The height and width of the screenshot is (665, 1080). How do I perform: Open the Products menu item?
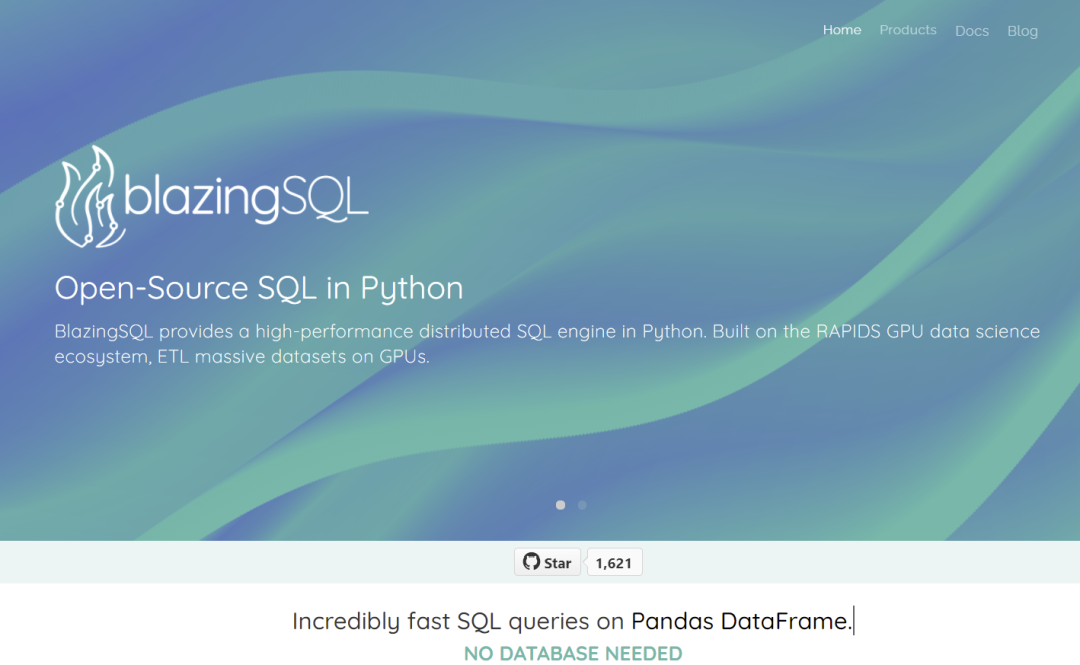click(908, 30)
